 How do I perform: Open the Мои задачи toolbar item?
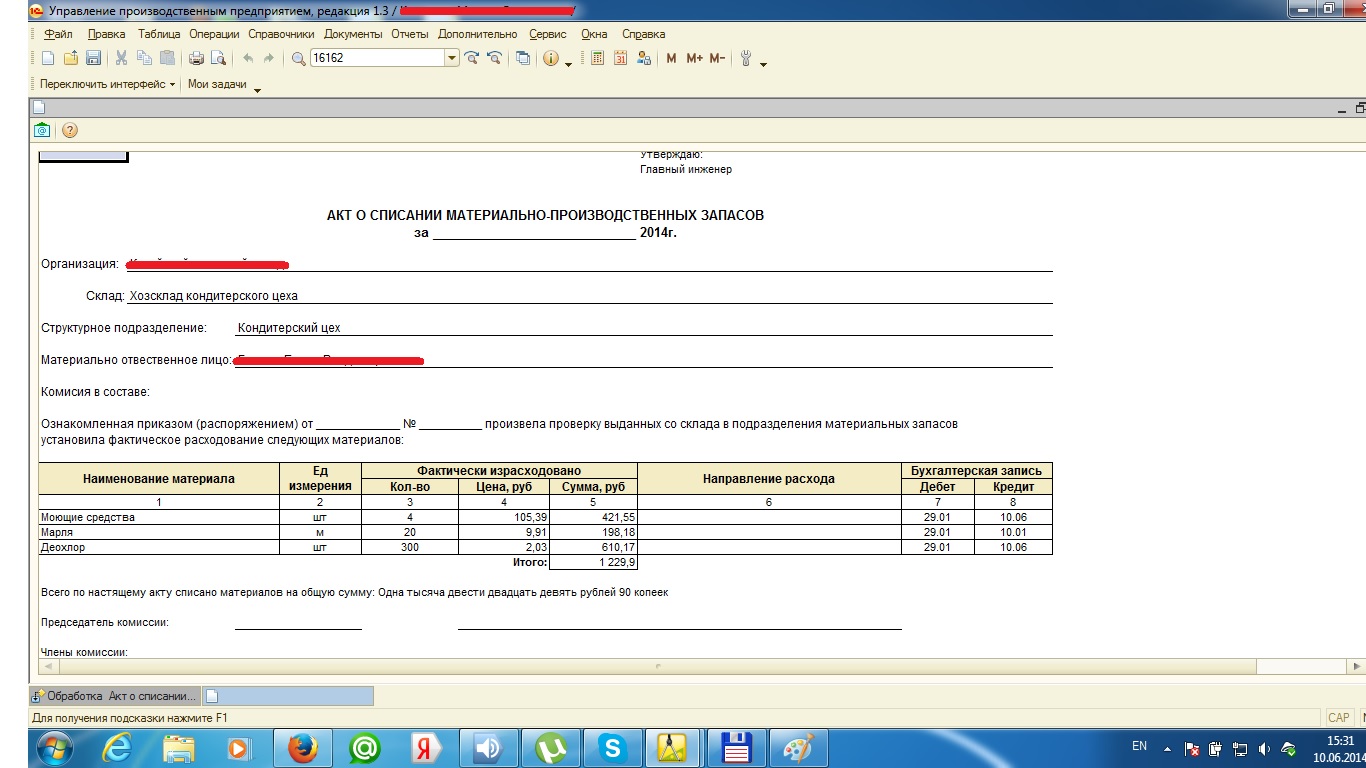[217, 84]
